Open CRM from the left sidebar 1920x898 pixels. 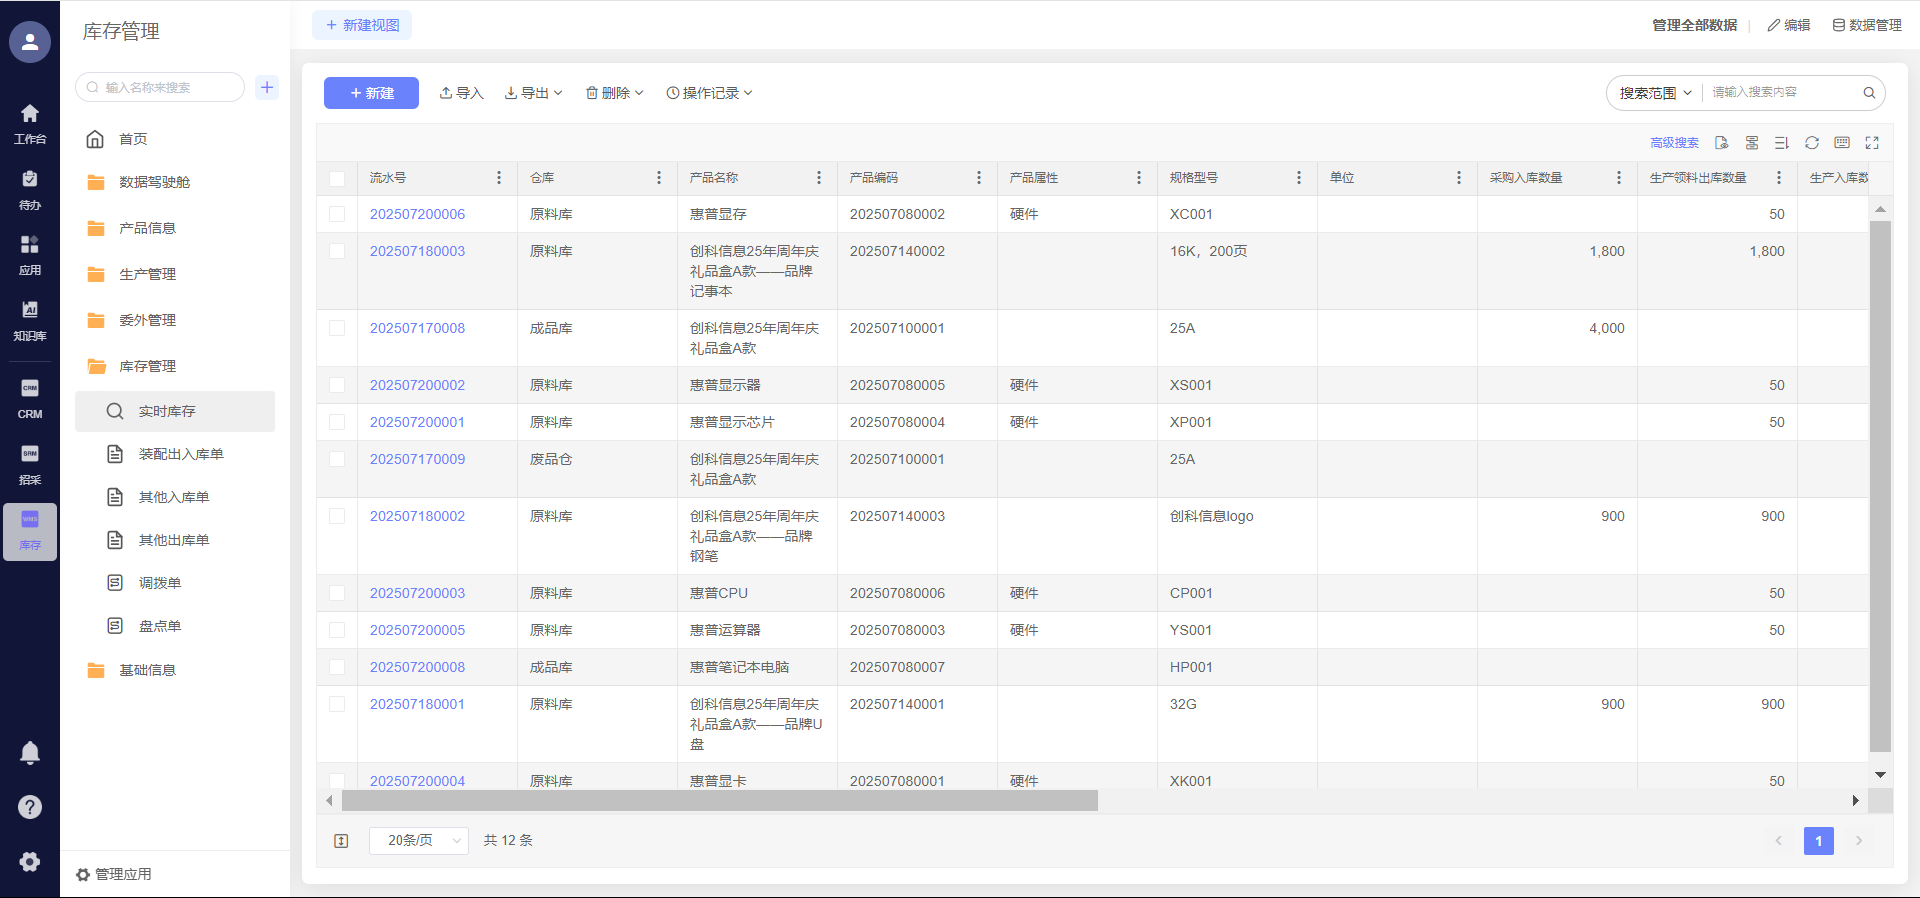tap(30, 398)
